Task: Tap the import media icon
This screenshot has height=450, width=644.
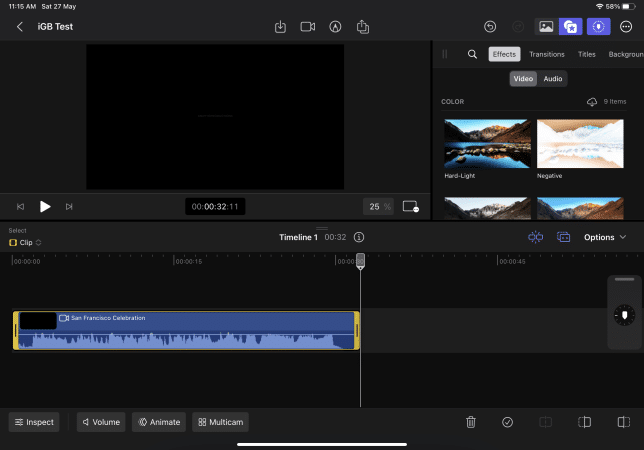Action: pos(280,26)
